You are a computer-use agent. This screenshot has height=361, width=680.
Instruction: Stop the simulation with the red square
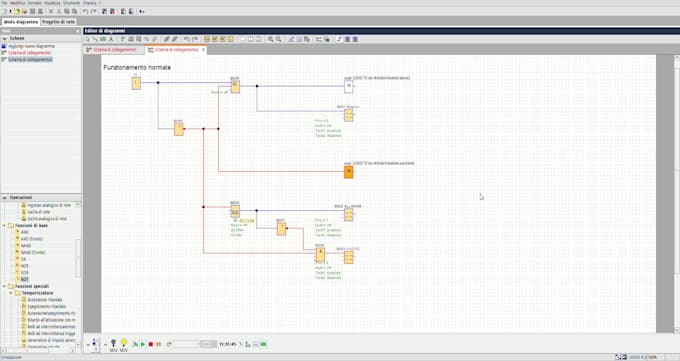pos(150,344)
